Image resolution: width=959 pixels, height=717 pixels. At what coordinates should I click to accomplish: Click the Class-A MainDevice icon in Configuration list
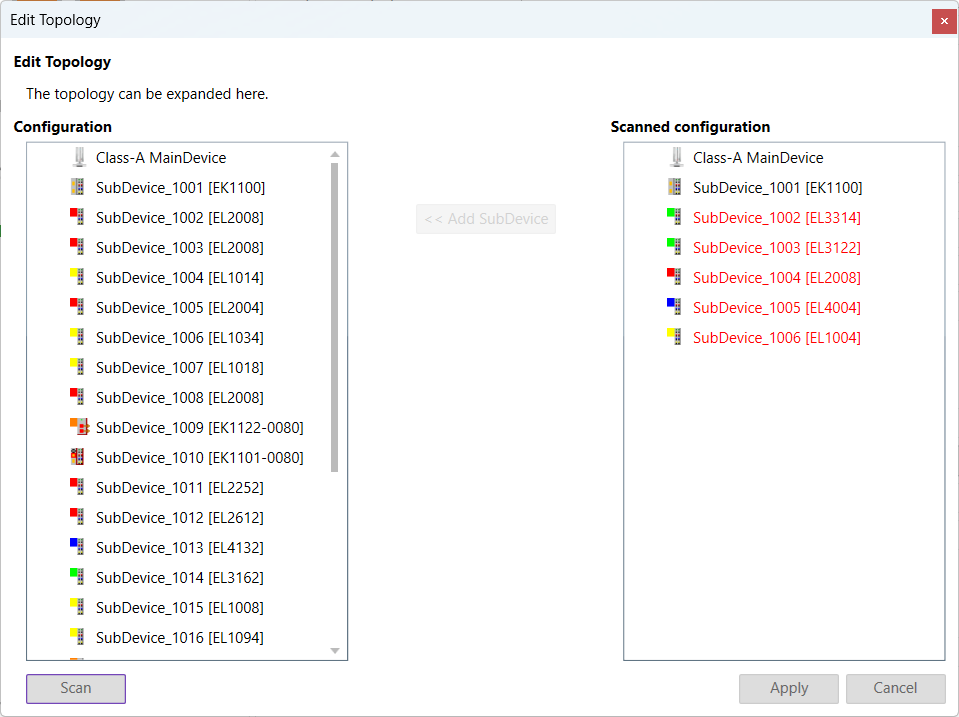pyautogui.click(x=79, y=158)
